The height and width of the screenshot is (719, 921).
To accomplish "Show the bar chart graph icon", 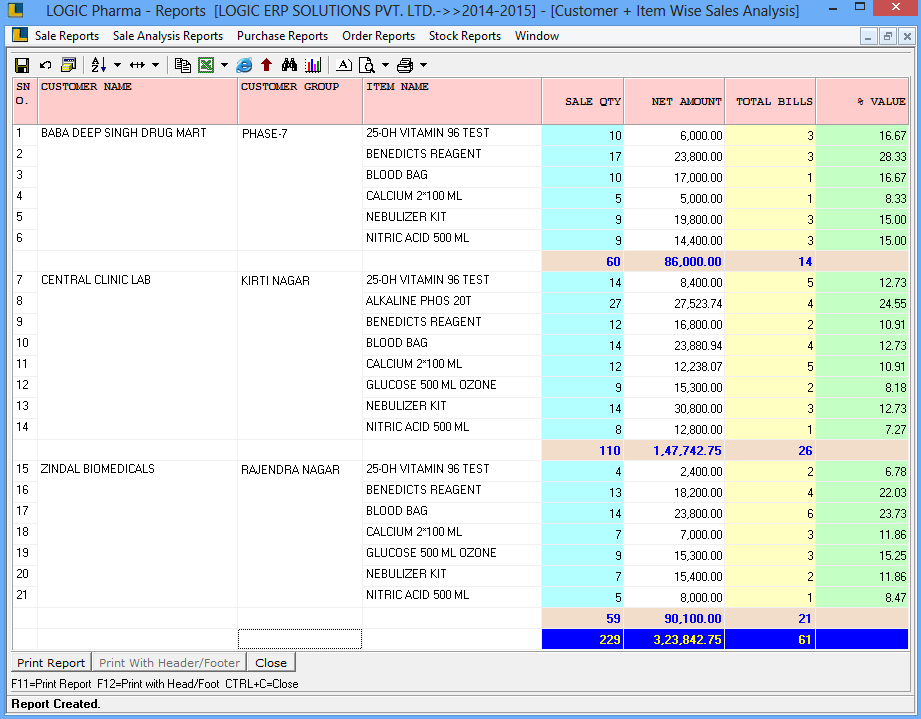I will point(312,65).
